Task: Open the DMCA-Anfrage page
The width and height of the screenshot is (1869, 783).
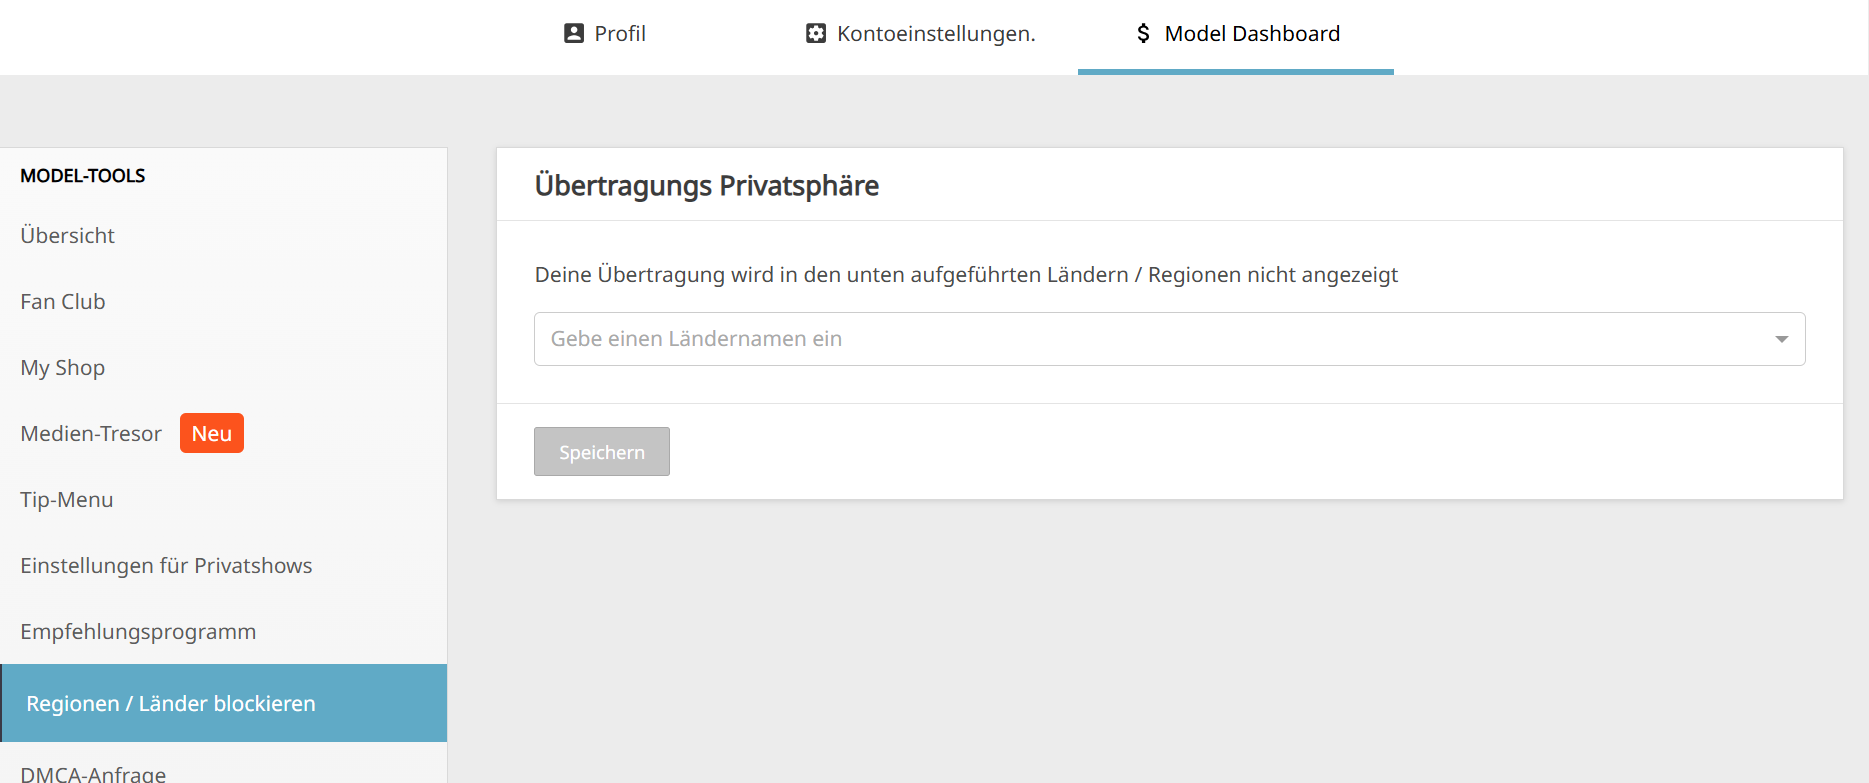Action: pos(93,773)
